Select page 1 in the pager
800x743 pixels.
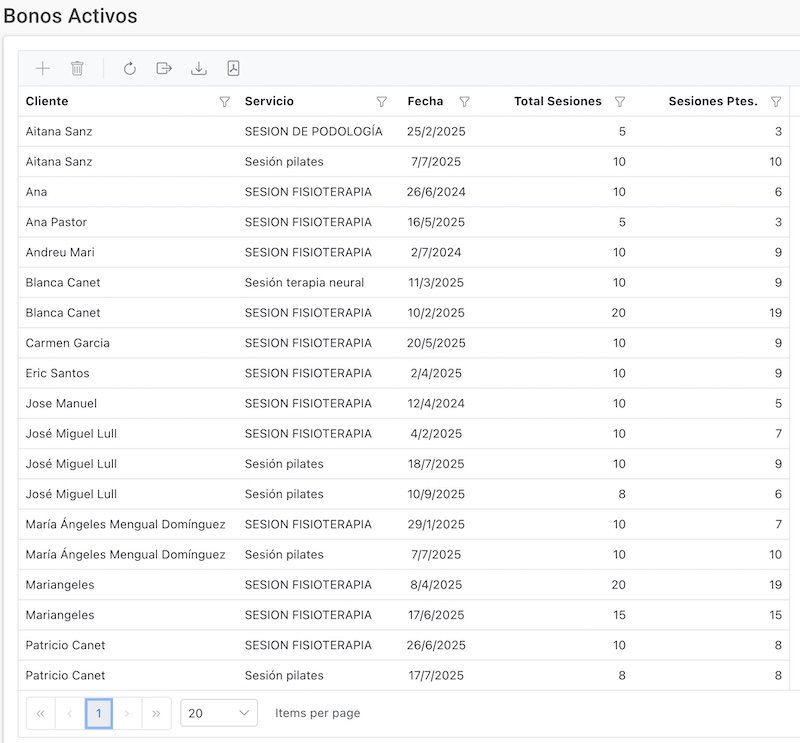pos(98,713)
